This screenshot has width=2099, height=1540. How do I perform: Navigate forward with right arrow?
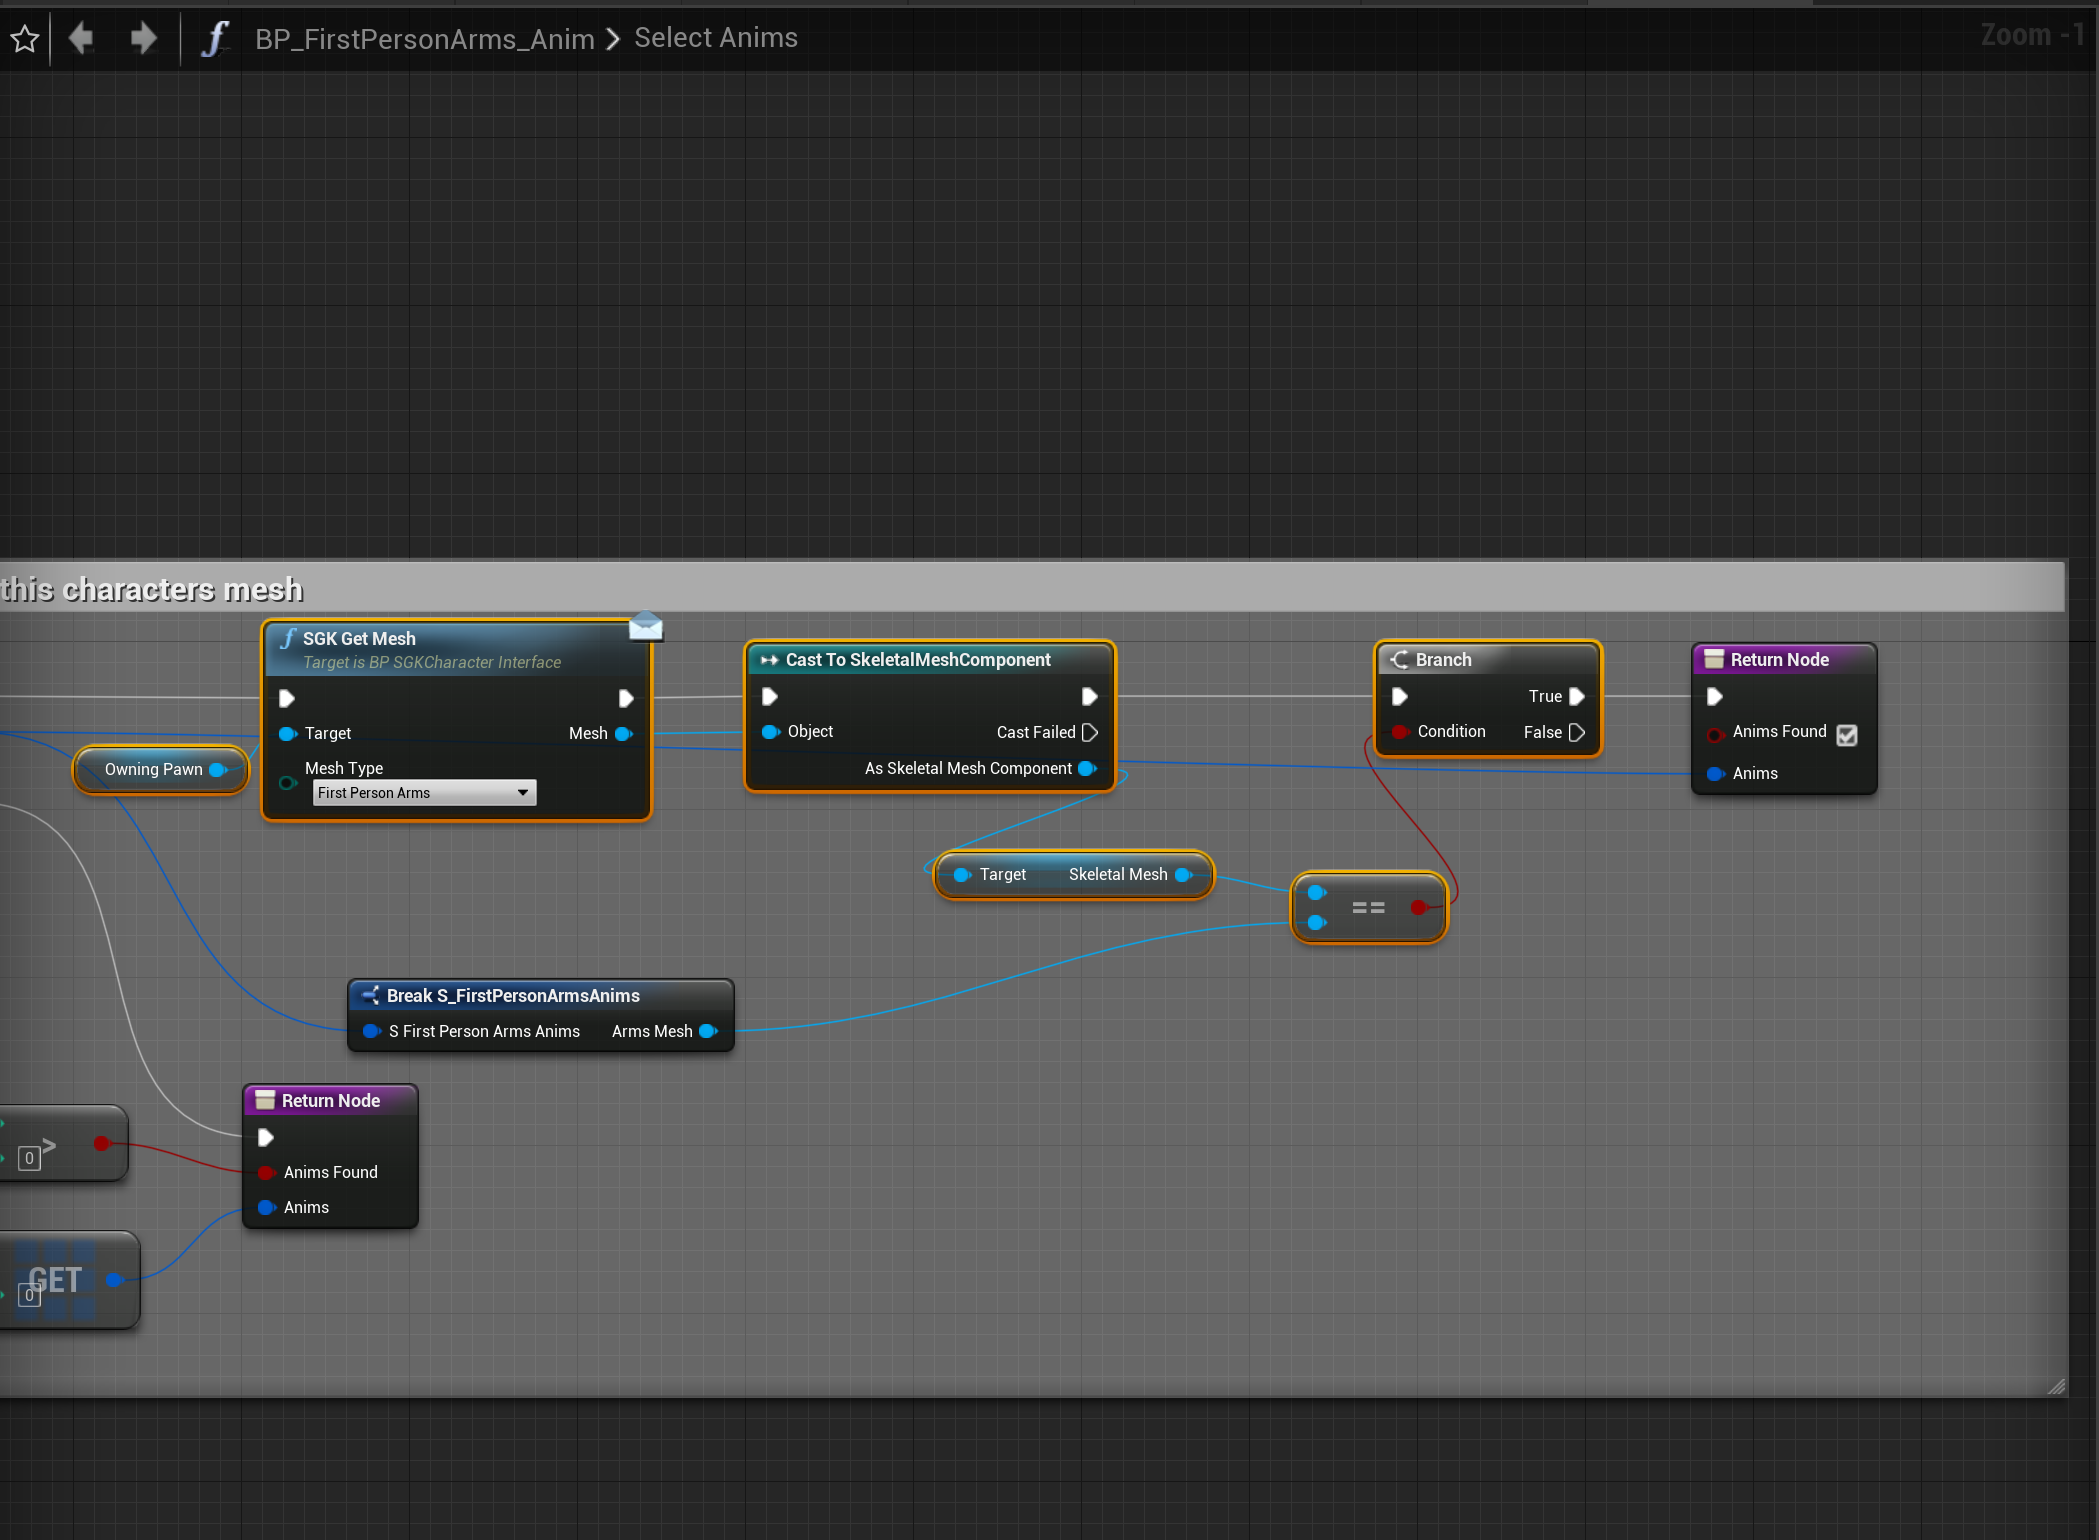[x=144, y=39]
